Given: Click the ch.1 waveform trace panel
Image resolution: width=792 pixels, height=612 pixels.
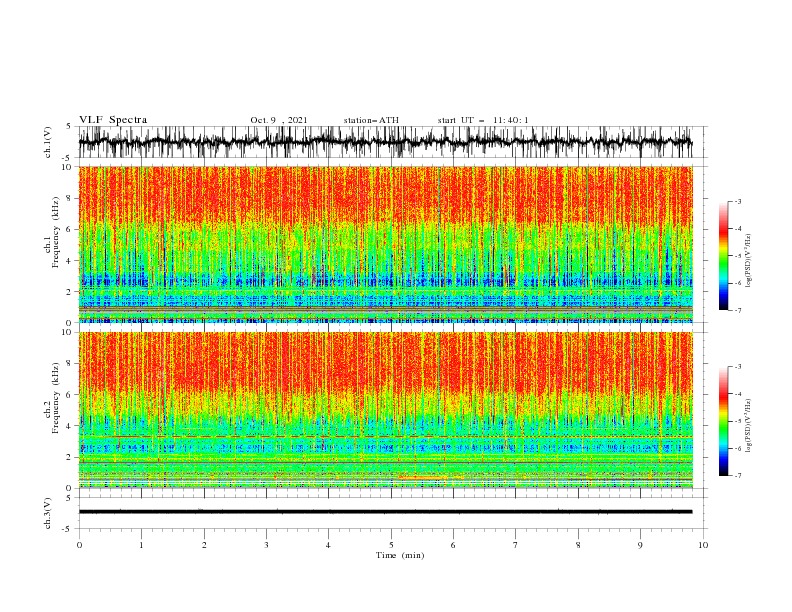Looking at the screenshot, I should tap(392, 142).
